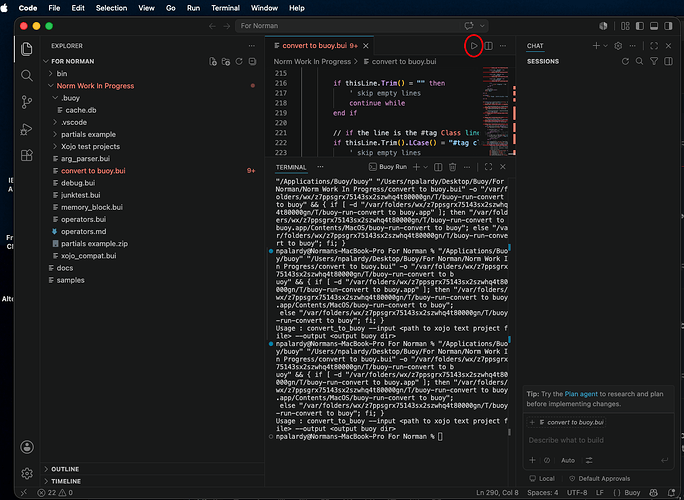Open the chat tools configuration
The image size is (684, 500).
(x=589, y=460)
